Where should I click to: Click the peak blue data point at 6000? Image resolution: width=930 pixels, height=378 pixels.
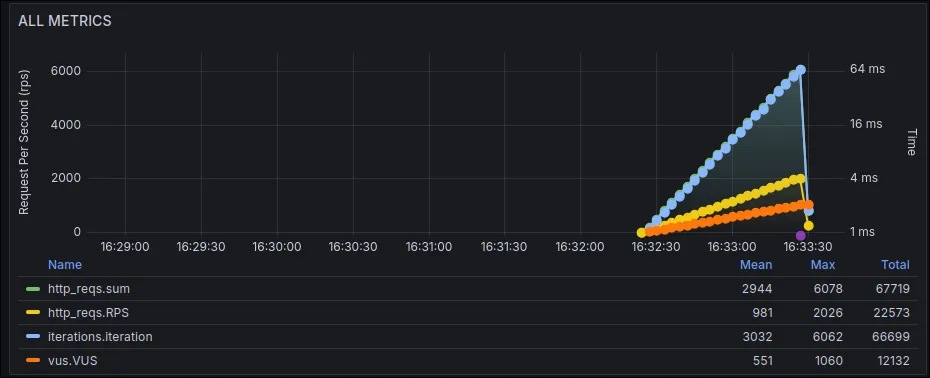point(801,70)
